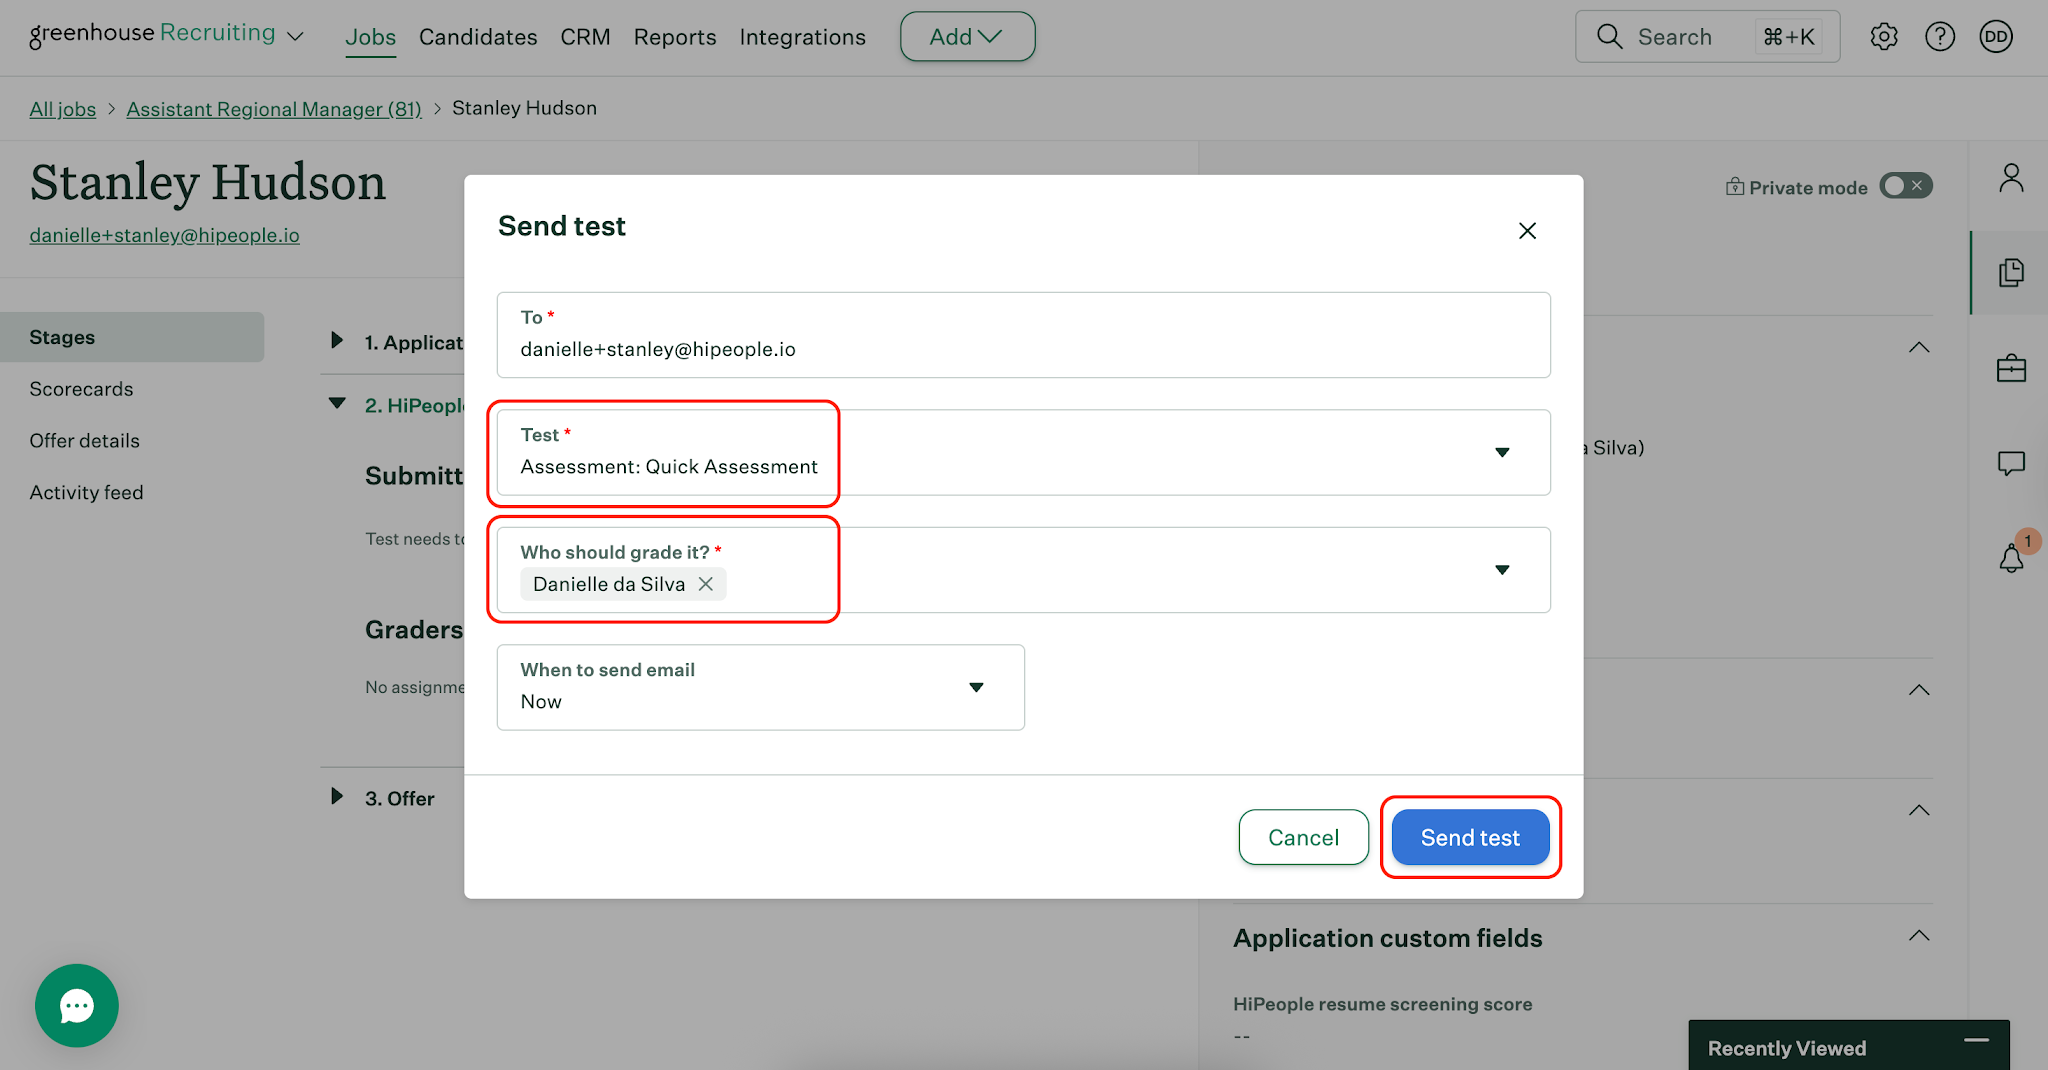2048x1070 pixels.
Task: Go to the Candidates tab
Action: [x=478, y=37]
